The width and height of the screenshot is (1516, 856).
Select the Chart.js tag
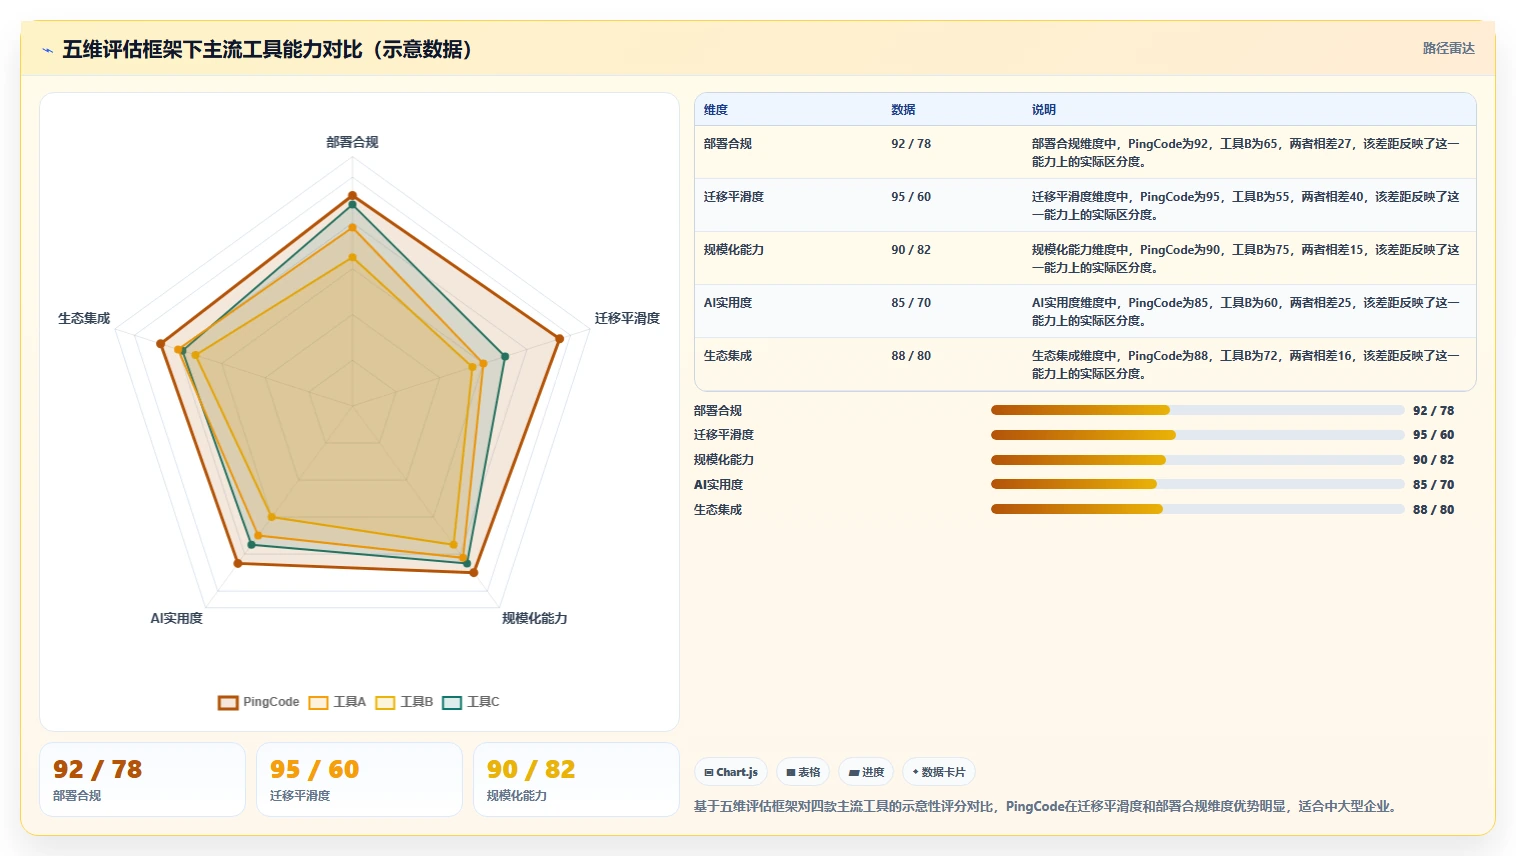pos(731,772)
